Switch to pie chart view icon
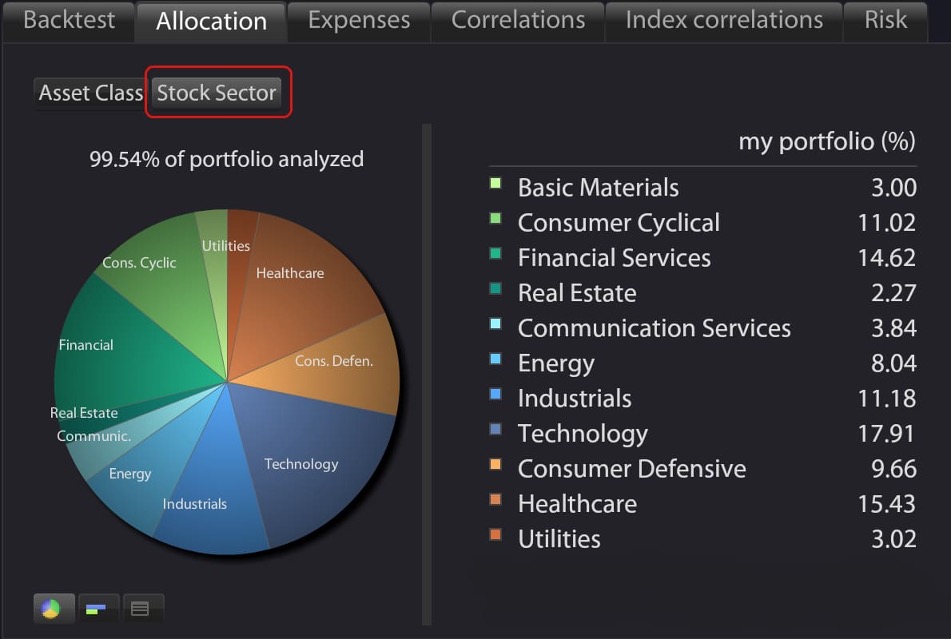The height and width of the screenshot is (640, 952). [52, 608]
